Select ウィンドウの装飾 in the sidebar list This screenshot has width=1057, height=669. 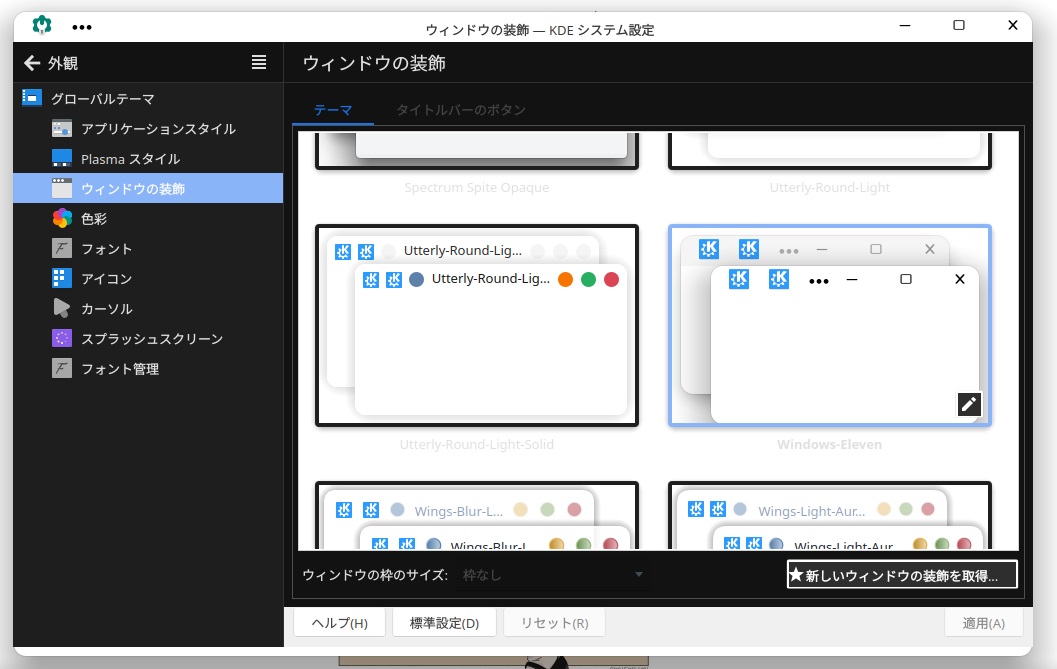point(148,188)
